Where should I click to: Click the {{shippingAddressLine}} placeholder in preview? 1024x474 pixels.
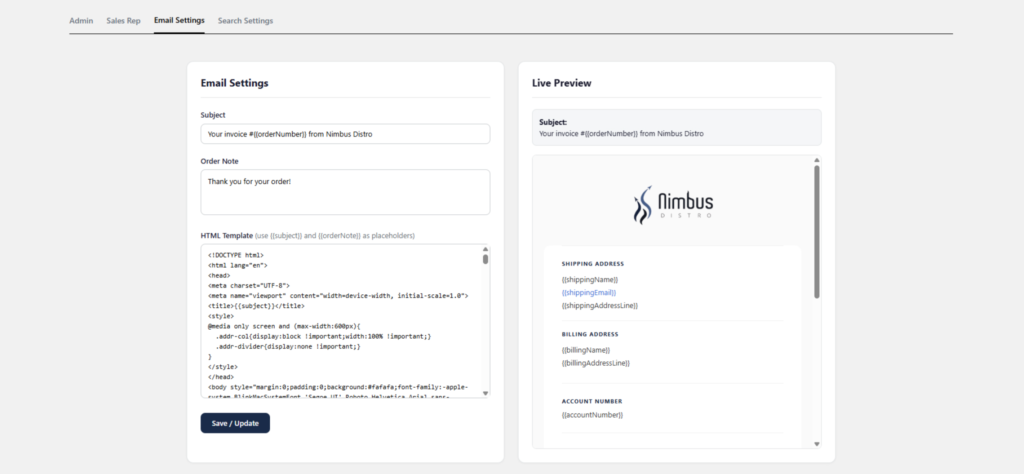tap(600, 306)
